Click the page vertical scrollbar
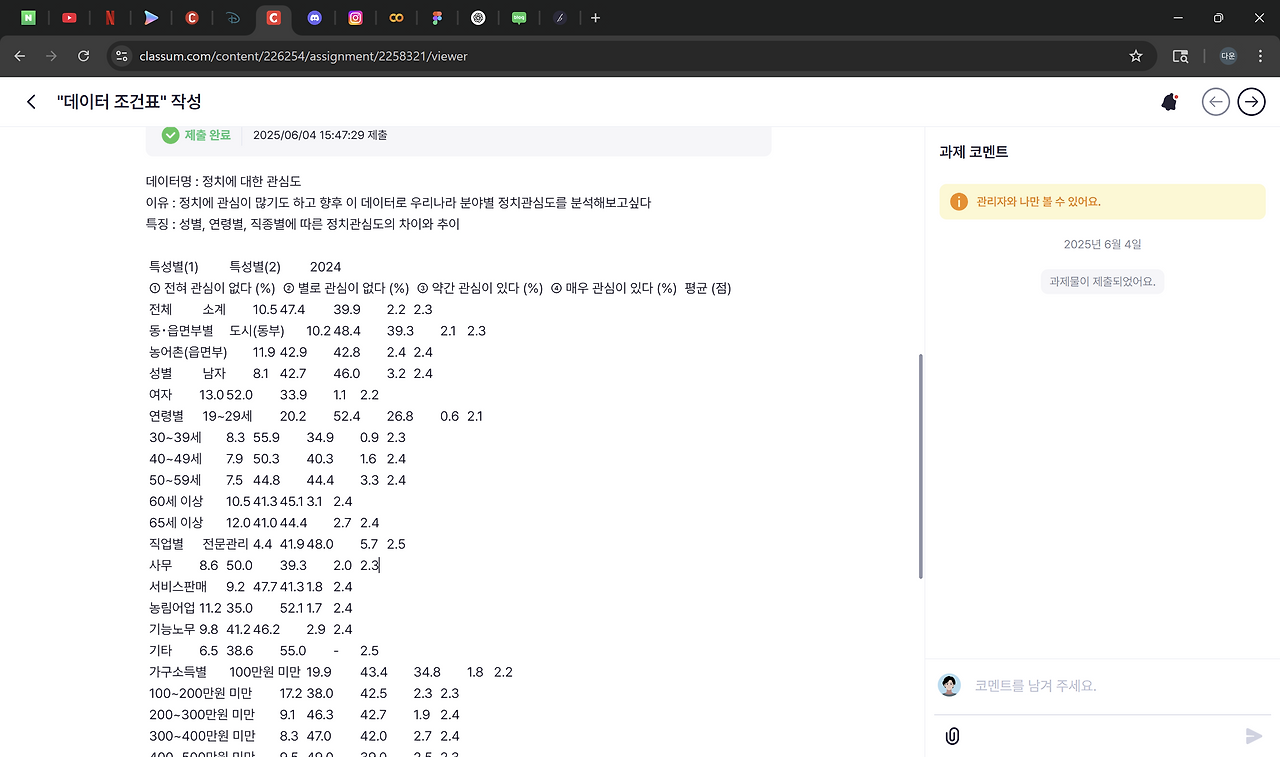 [x=920, y=466]
